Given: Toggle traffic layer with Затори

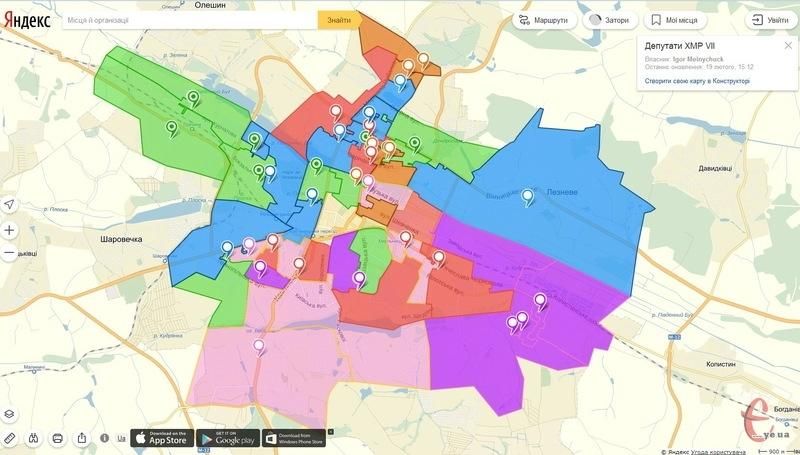Looking at the screenshot, I should tap(608, 20).
